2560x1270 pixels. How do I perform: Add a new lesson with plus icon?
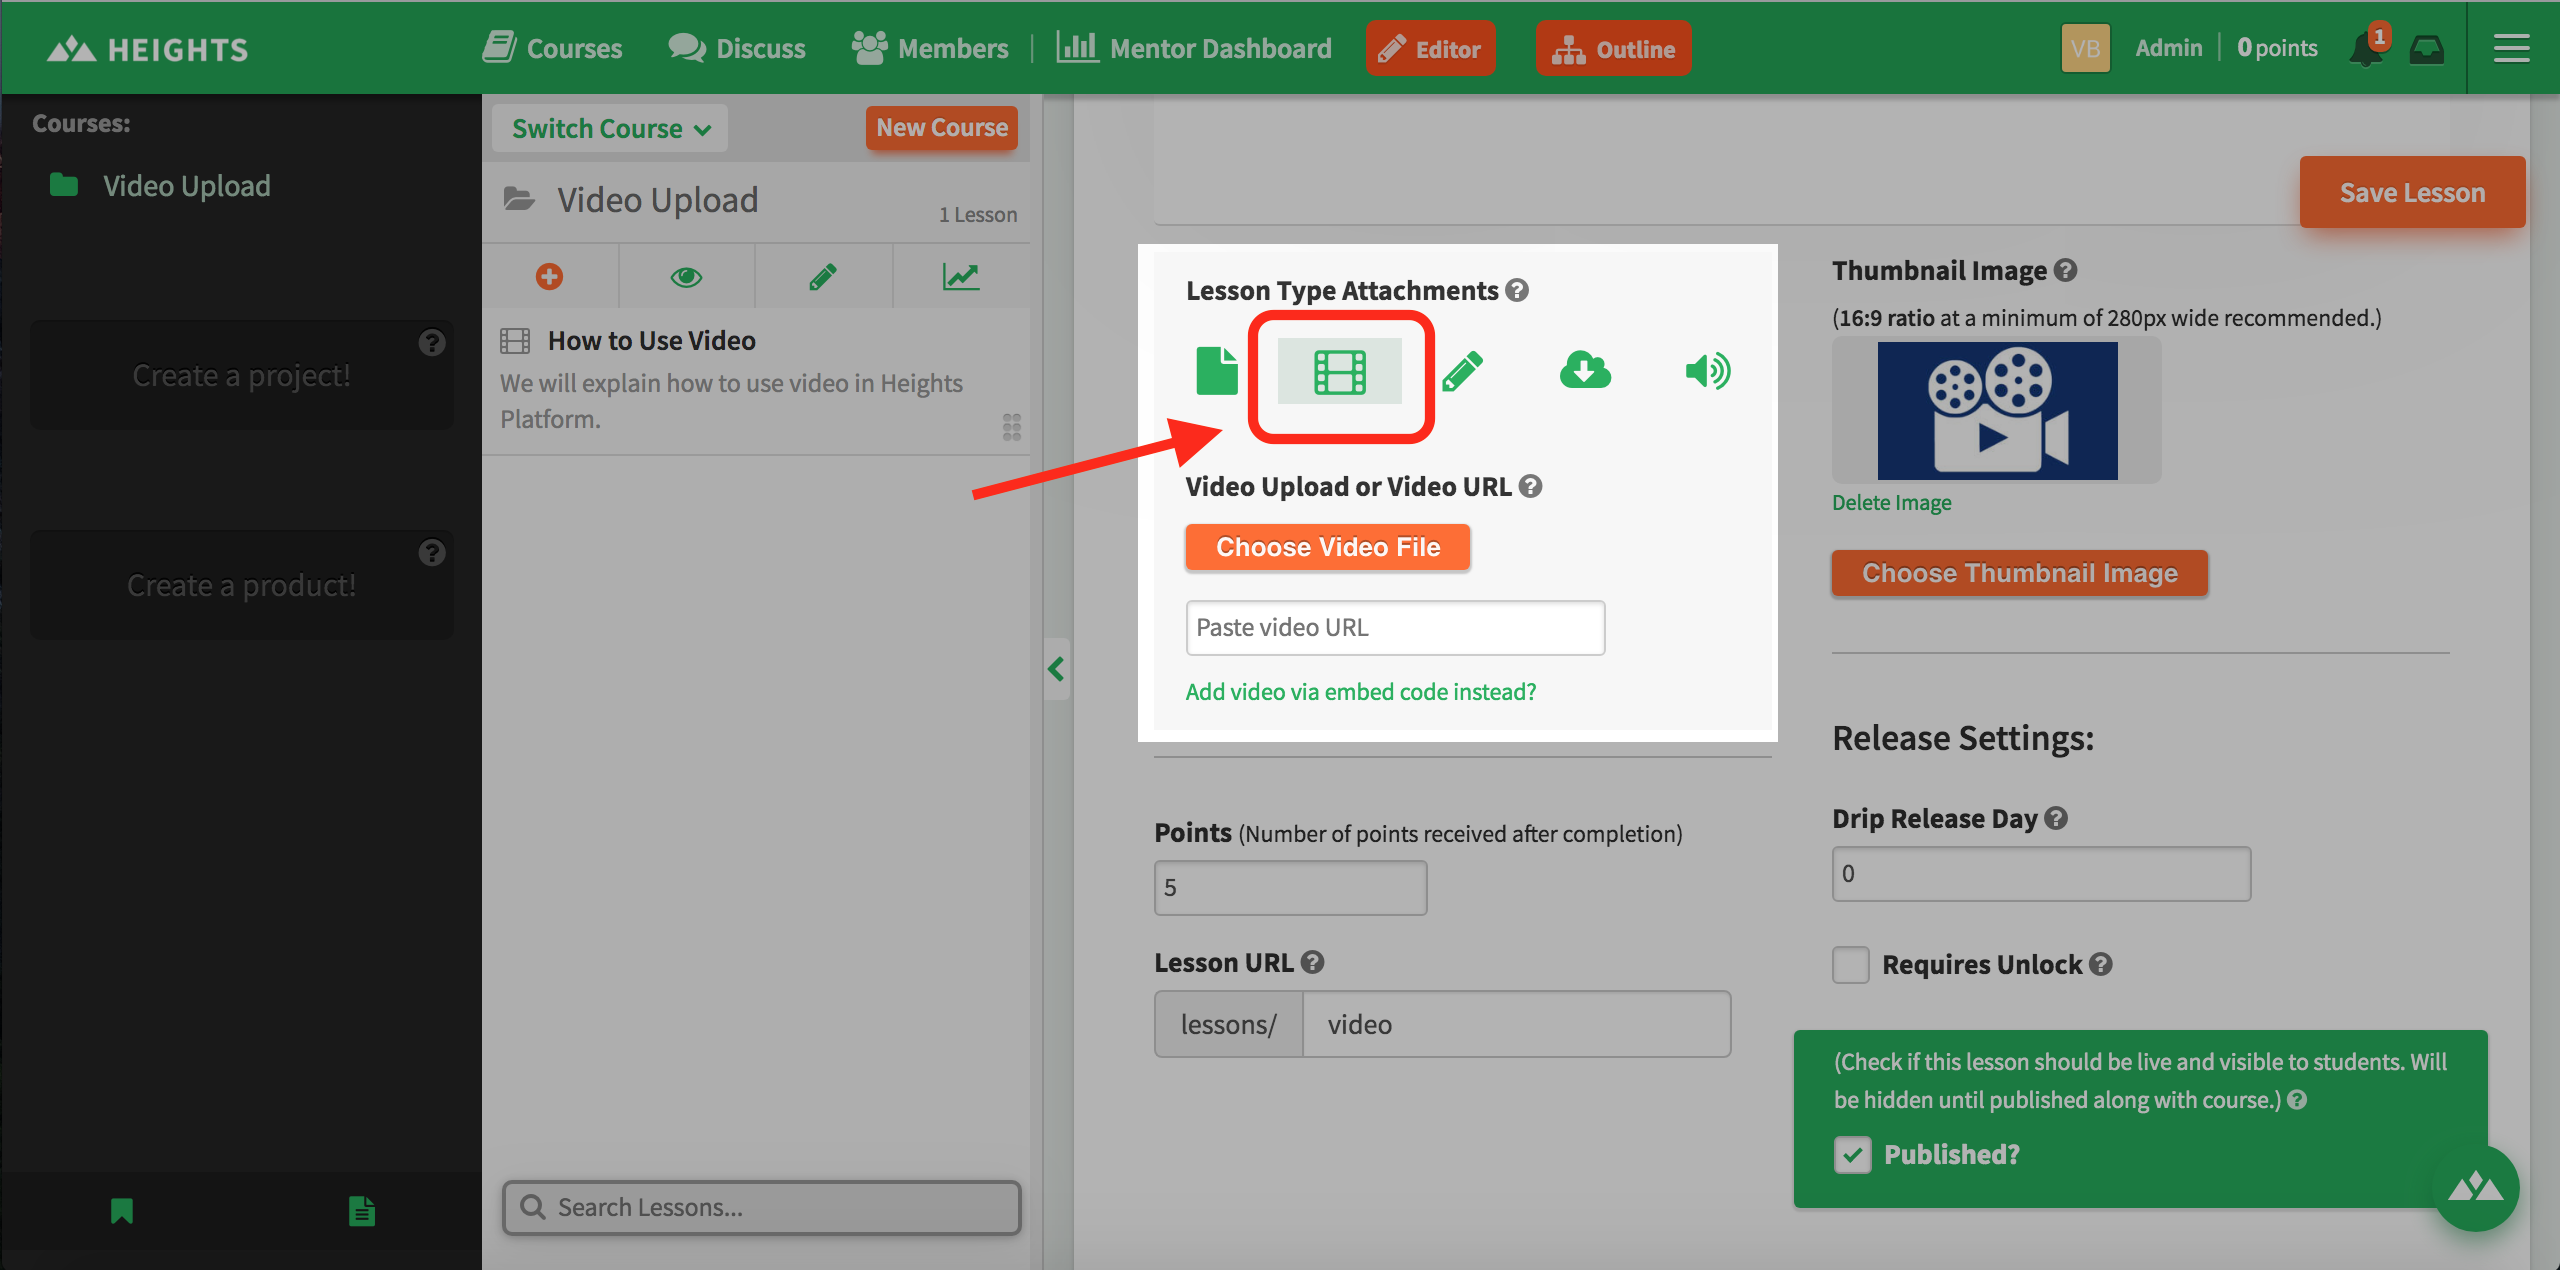pyautogui.click(x=549, y=276)
